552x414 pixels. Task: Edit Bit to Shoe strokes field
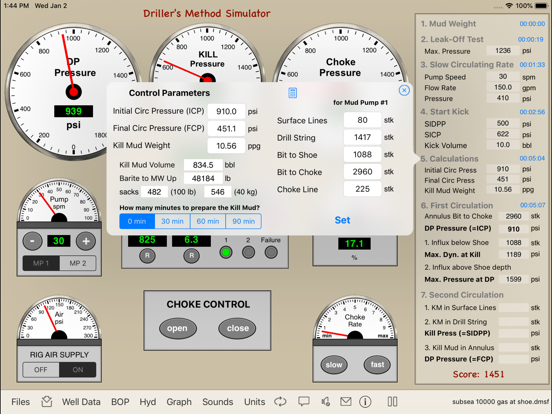[363, 155]
